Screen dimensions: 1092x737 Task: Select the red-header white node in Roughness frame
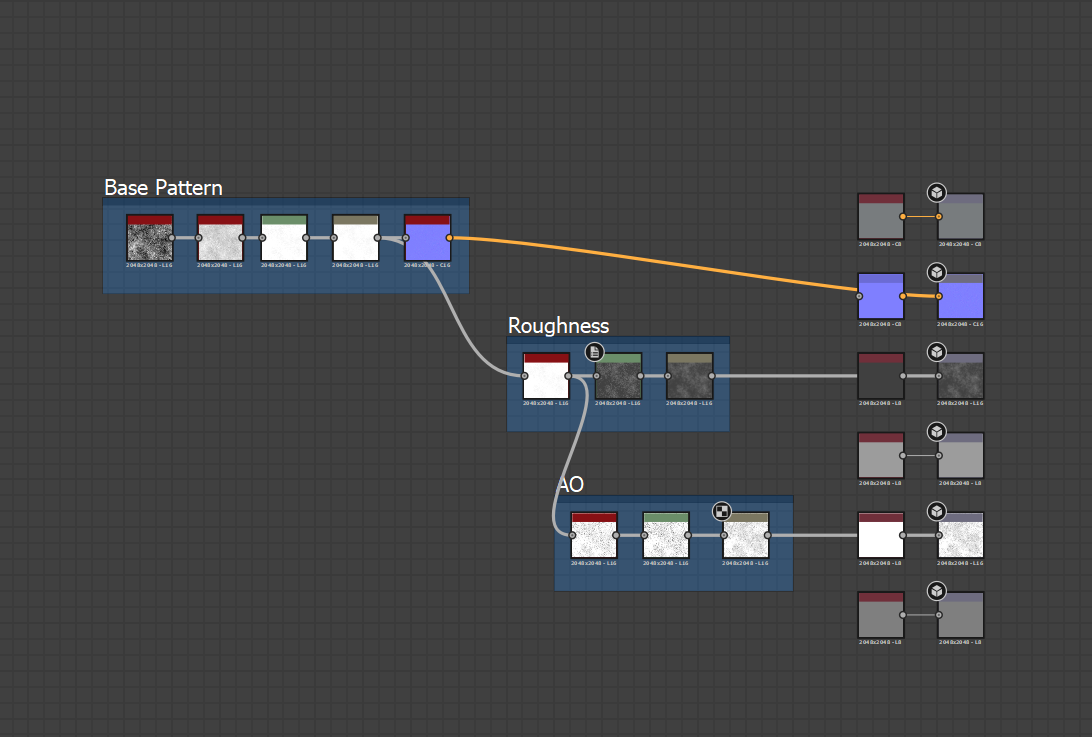coord(546,375)
